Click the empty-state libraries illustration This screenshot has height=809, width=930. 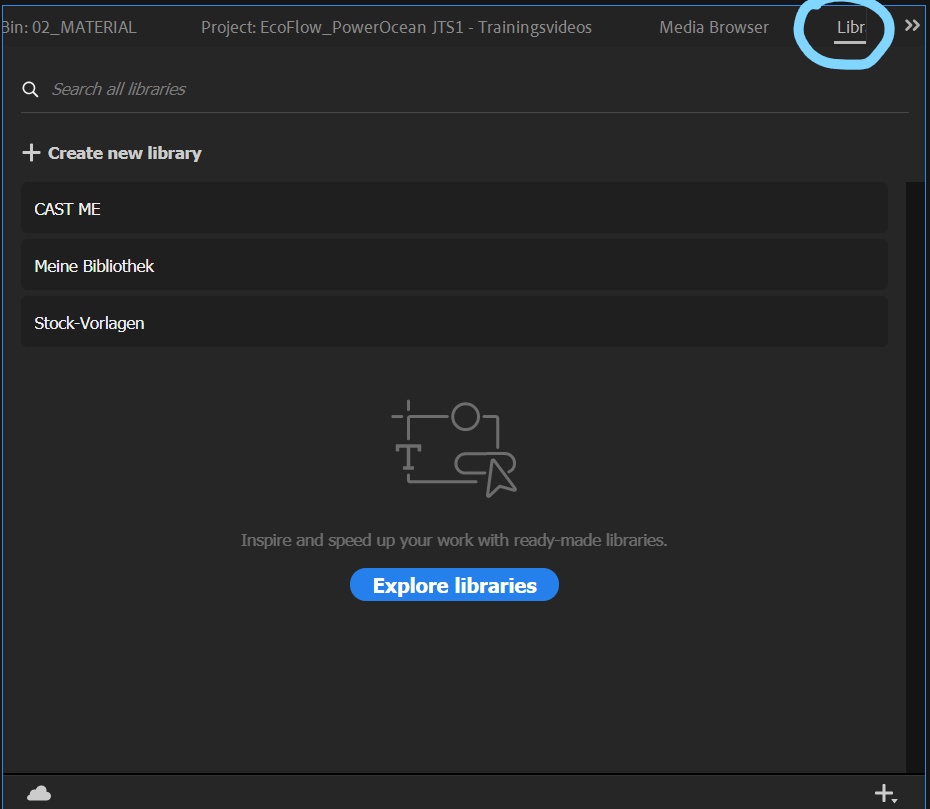pos(455,447)
